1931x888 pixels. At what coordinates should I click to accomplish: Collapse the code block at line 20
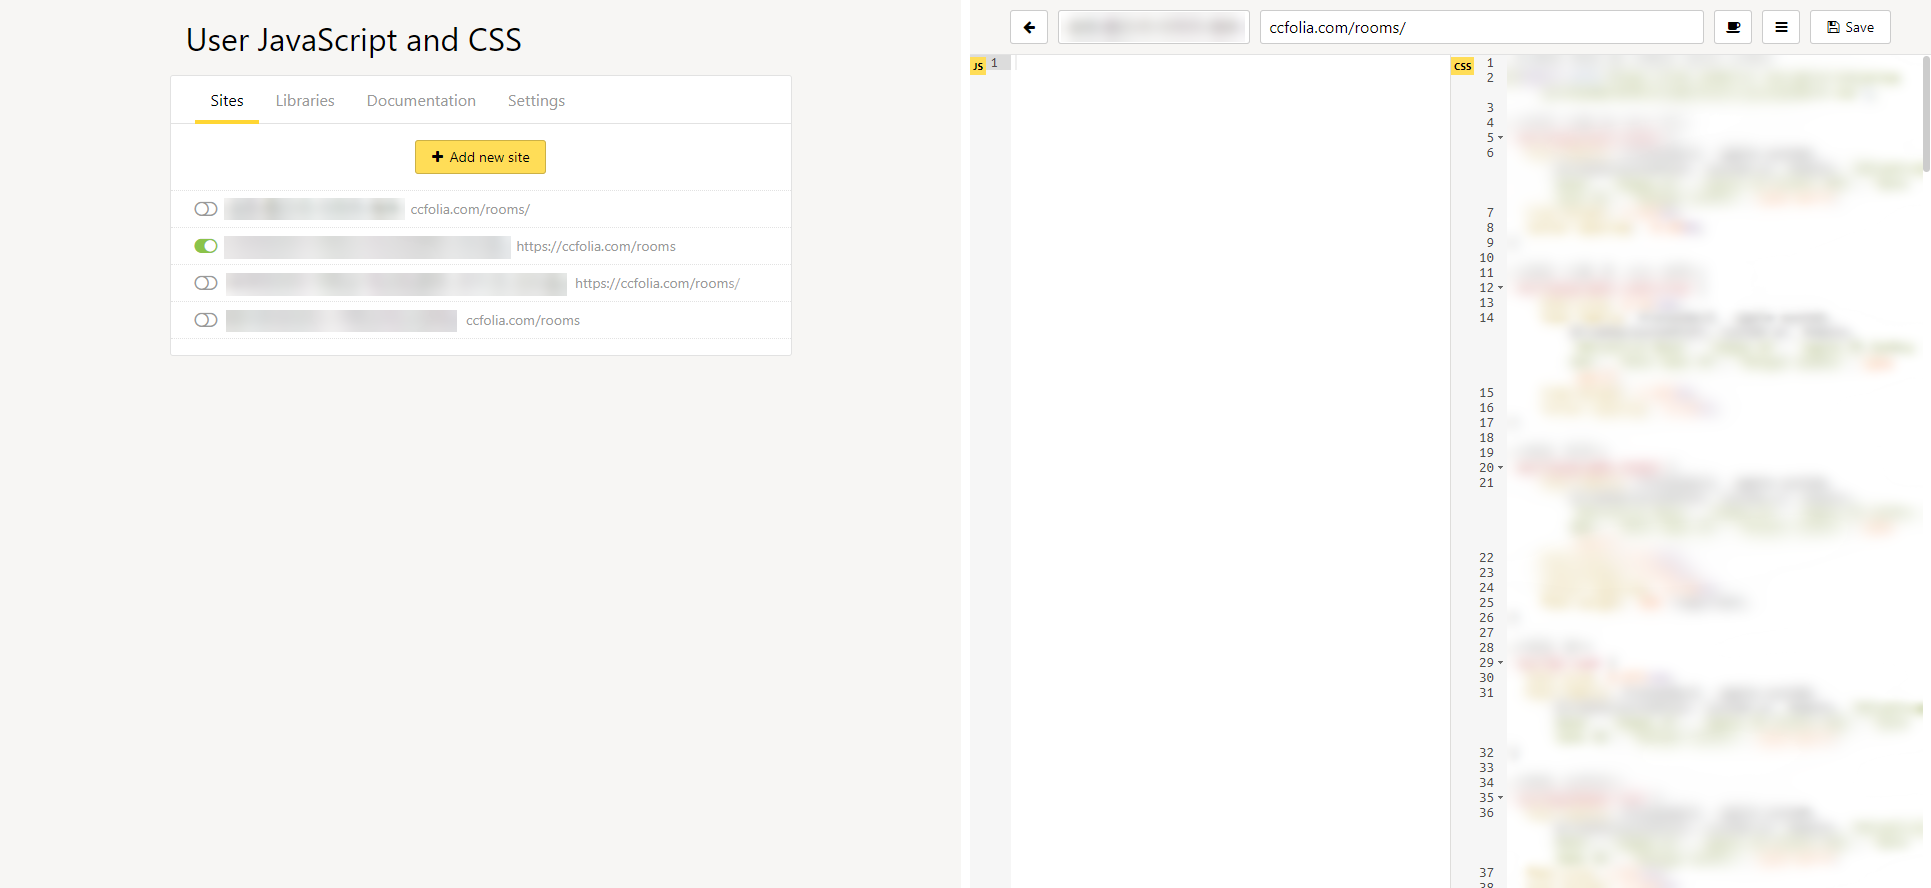tap(1500, 468)
